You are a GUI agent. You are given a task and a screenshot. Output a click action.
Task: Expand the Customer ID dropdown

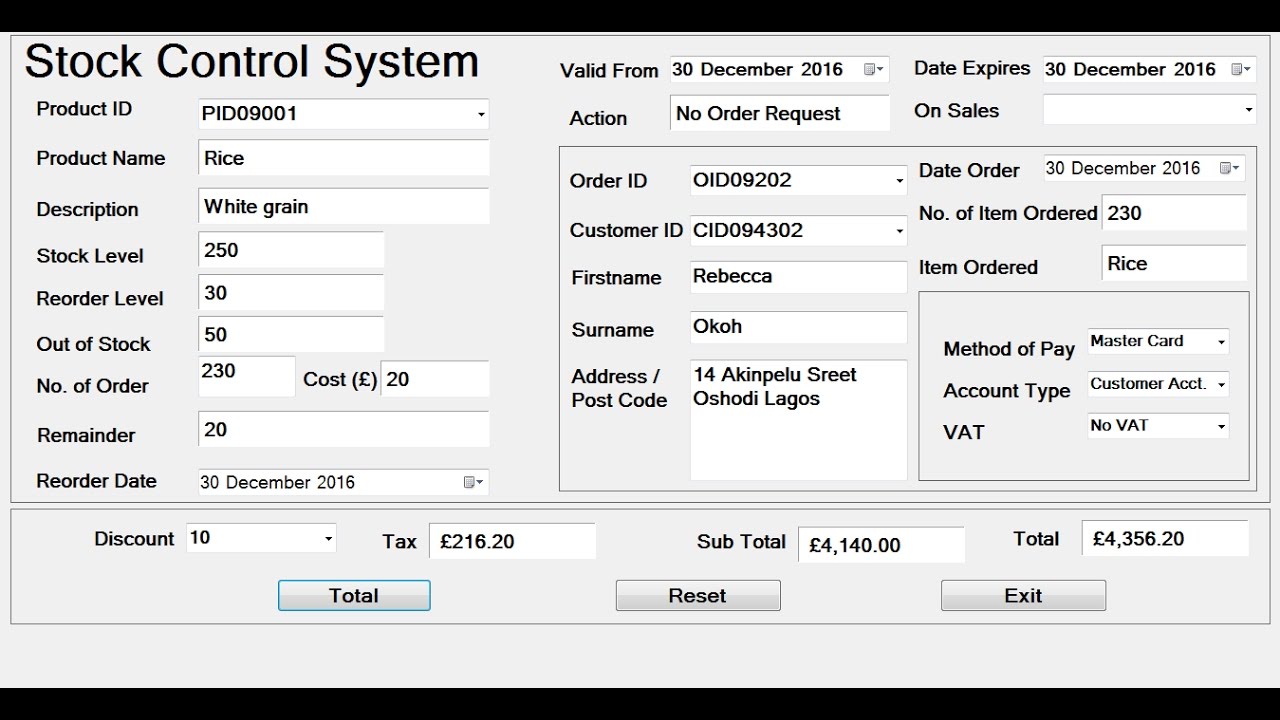pyautogui.click(x=900, y=231)
